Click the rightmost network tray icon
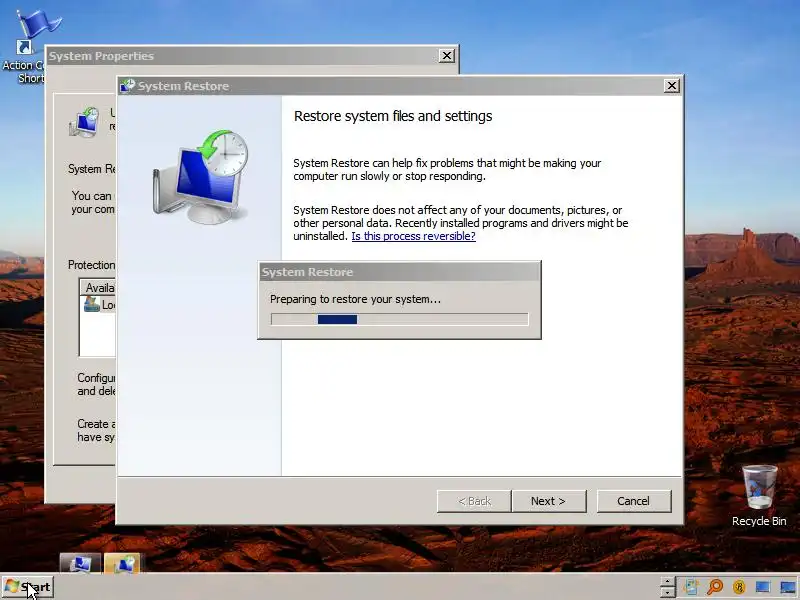 (788, 587)
